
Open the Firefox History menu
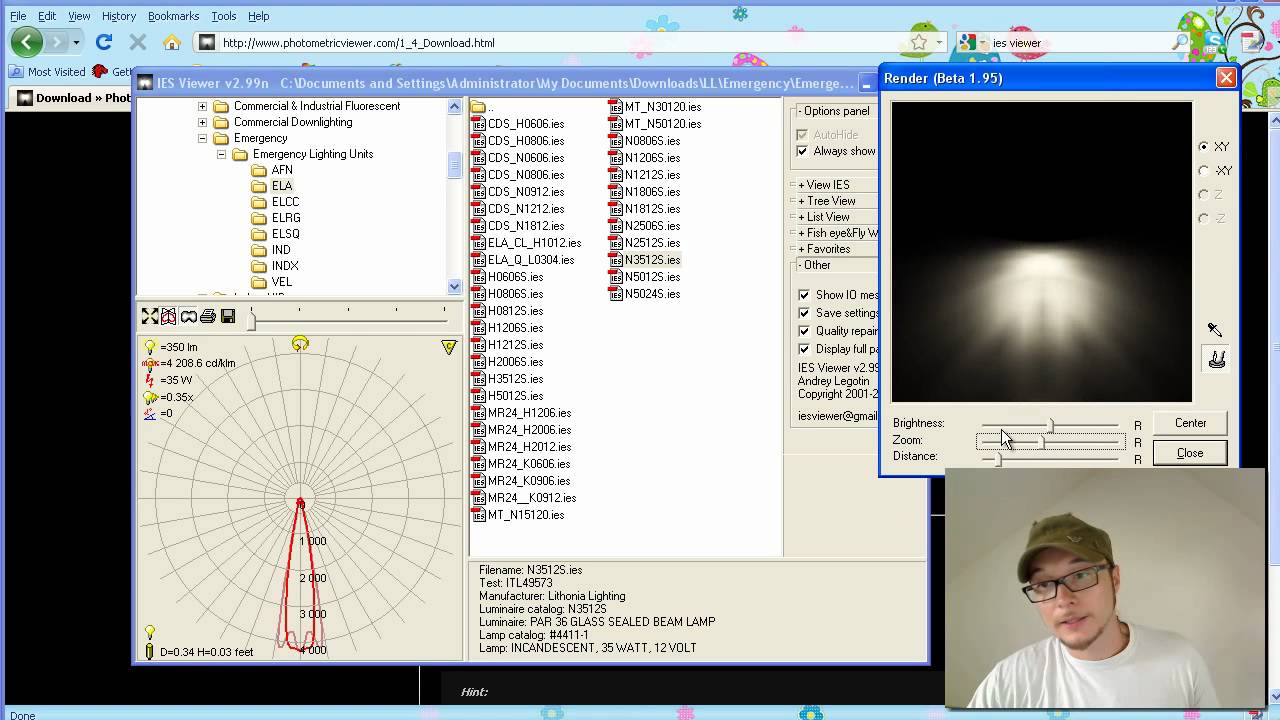(x=119, y=16)
